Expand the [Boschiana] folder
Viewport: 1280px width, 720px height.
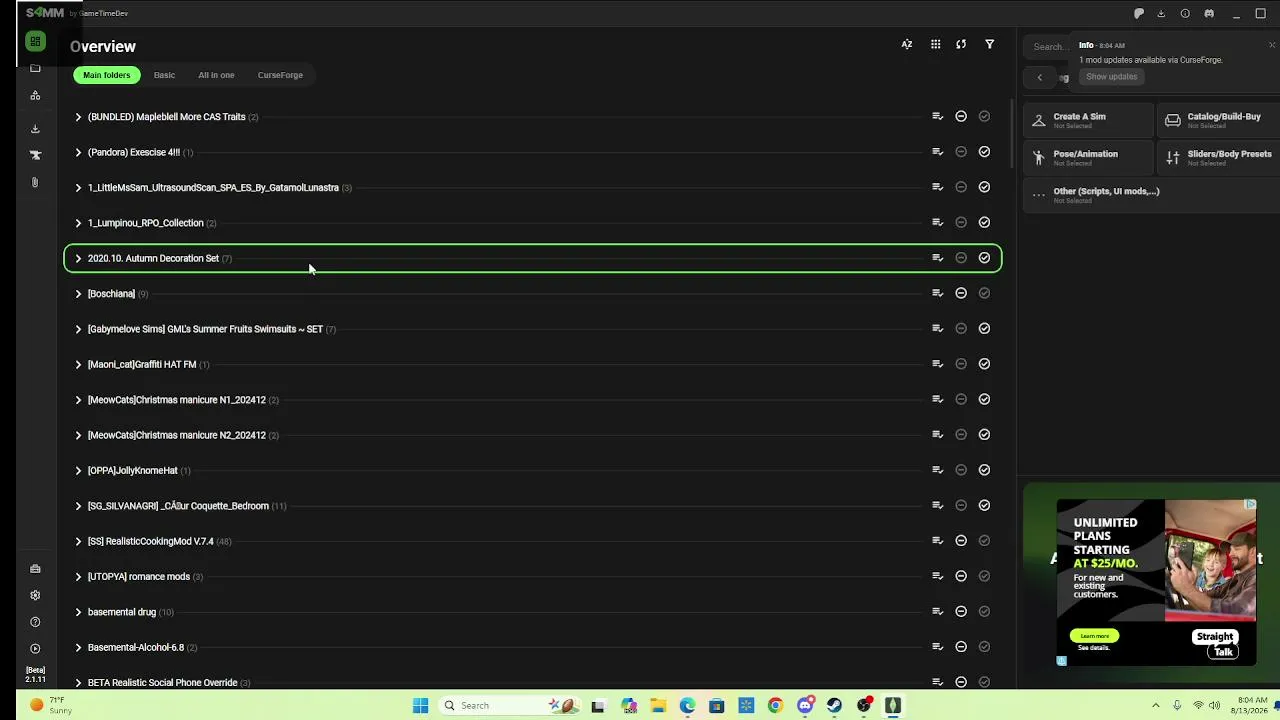tap(78, 294)
